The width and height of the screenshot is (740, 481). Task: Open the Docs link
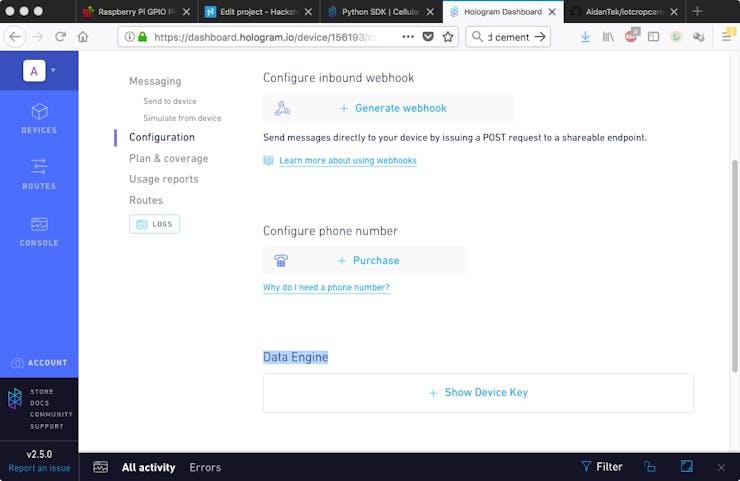click(39, 403)
